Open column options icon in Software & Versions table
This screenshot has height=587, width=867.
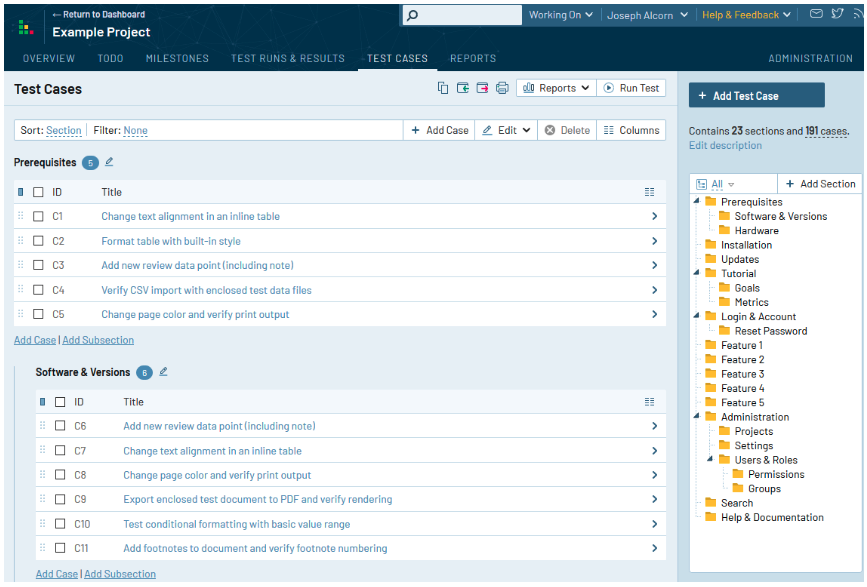[649, 402]
